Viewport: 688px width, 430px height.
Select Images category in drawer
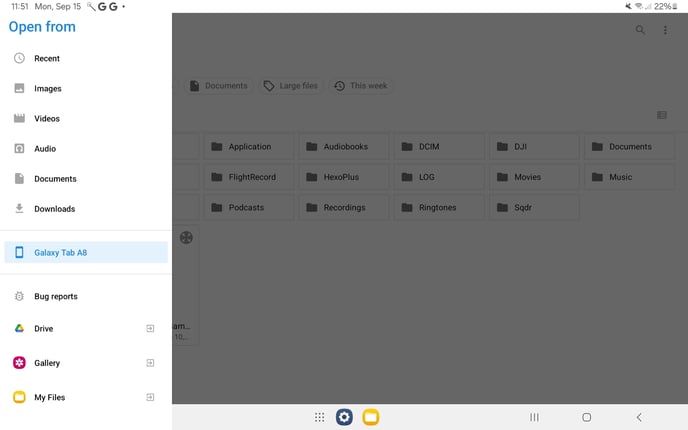[x=47, y=89]
